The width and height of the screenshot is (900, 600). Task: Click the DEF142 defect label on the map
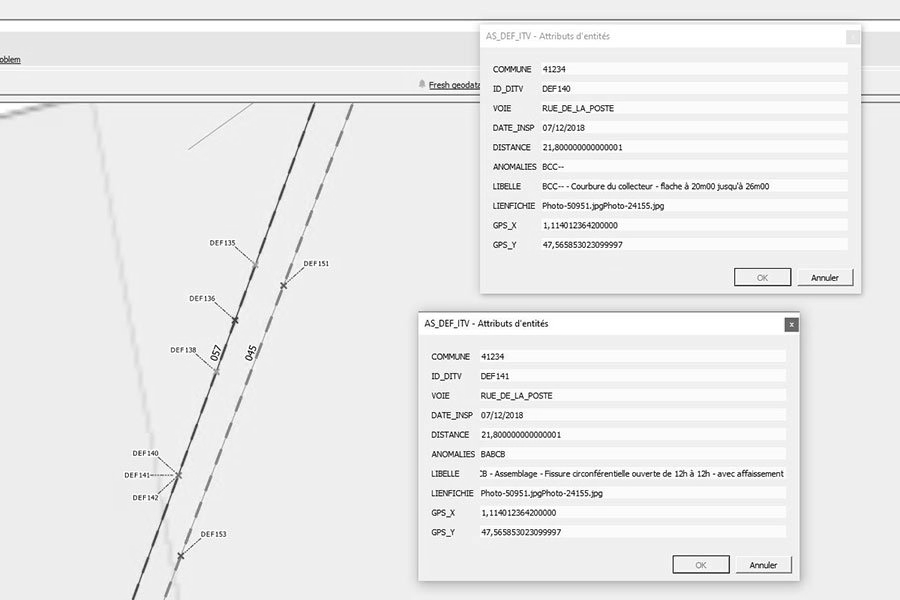[143, 496]
